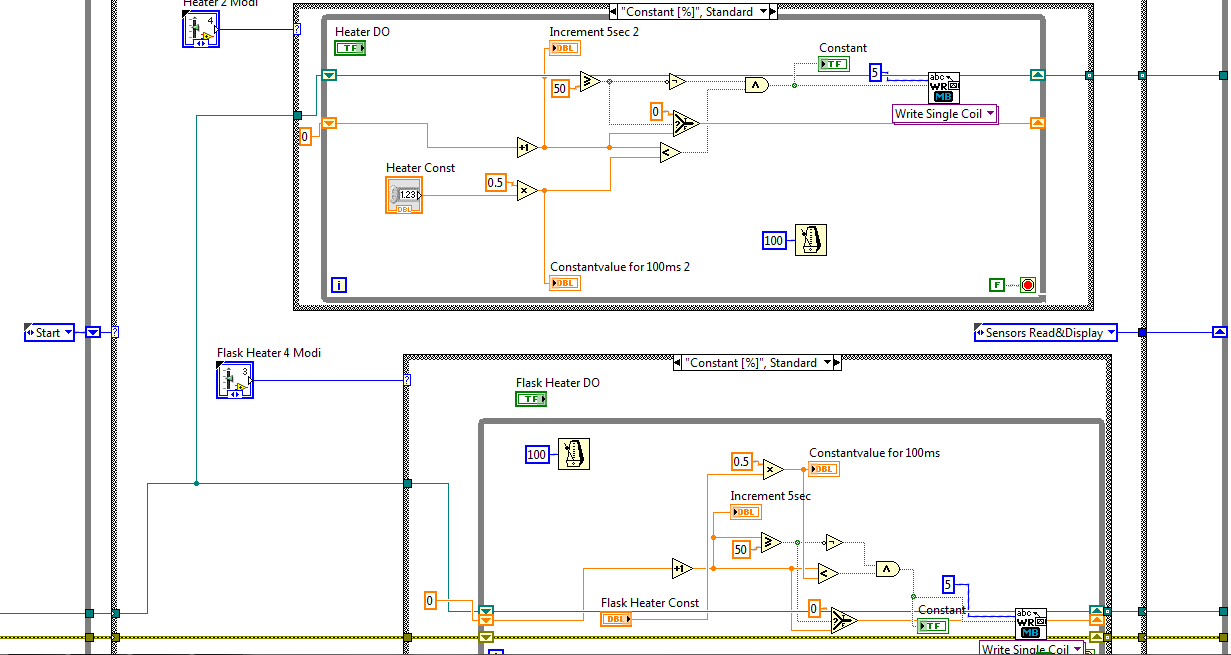Click Constantvalue for 100ms 2 DBL indicator
The width and height of the screenshot is (1231, 655).
565,283
